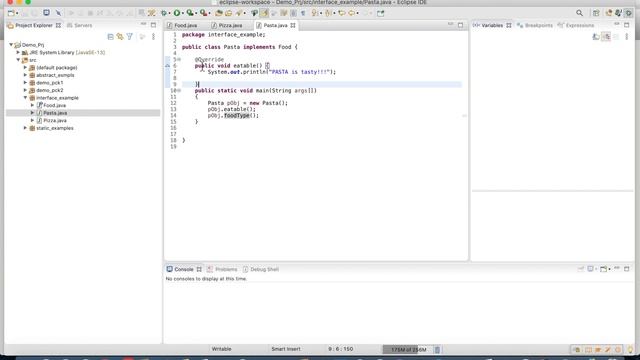The image size is (640, 360).
Task: Expand the abstract_exmple package arrow
Action: tap(25, 75)
